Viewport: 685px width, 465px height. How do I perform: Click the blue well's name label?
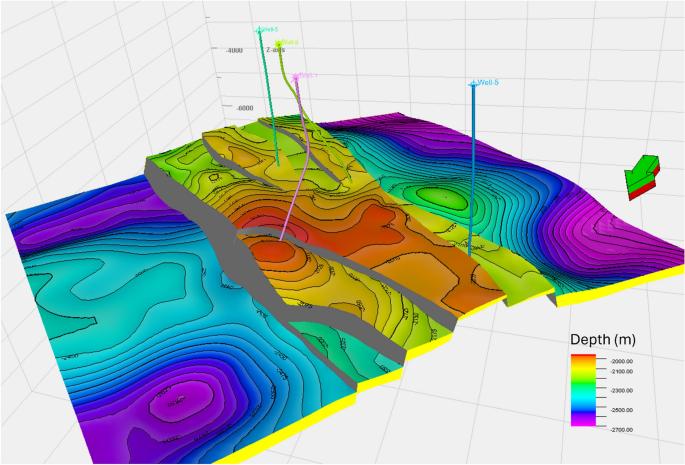click(x=488, y=83)
